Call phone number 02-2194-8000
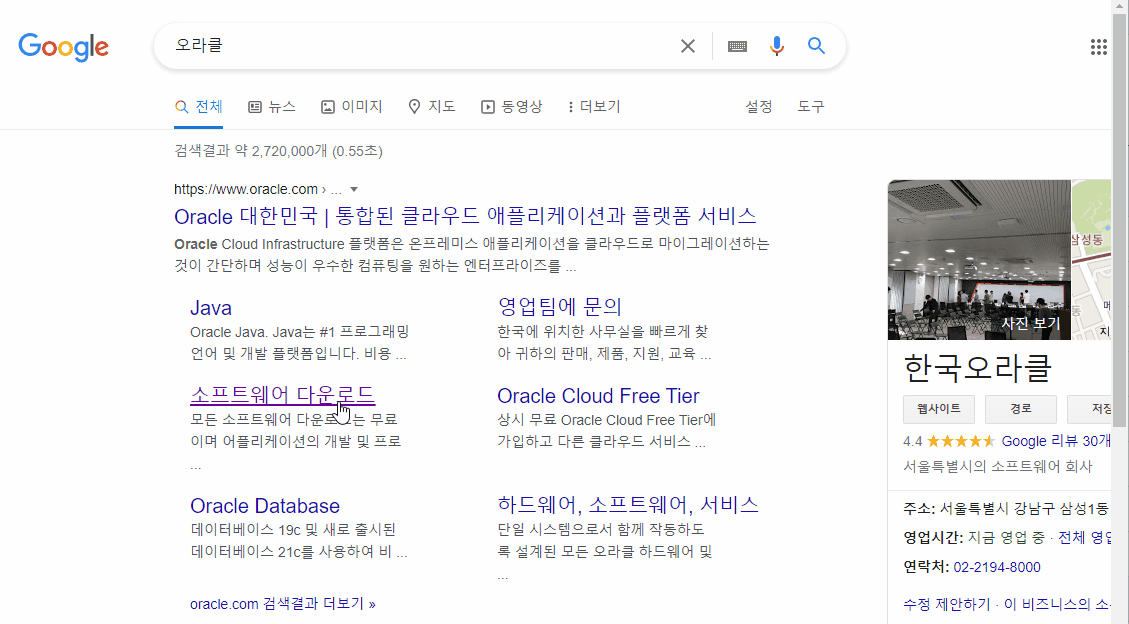This screenshot has height=624, width=1129. (x=997, y=567)
